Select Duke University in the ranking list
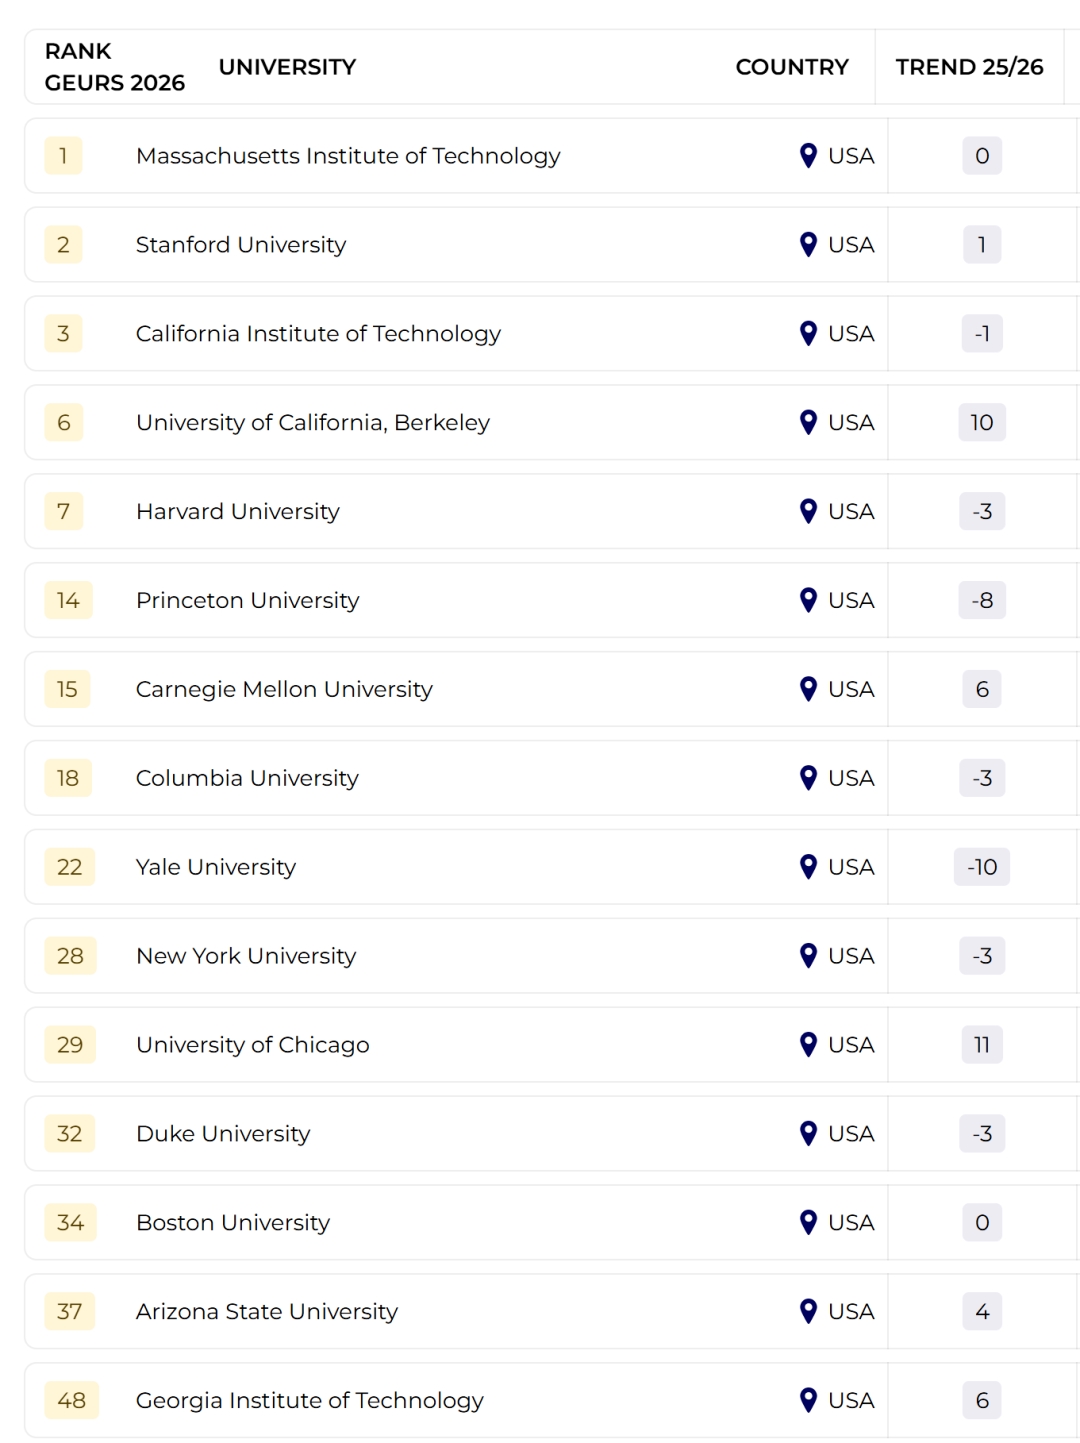 (223, 1134)
